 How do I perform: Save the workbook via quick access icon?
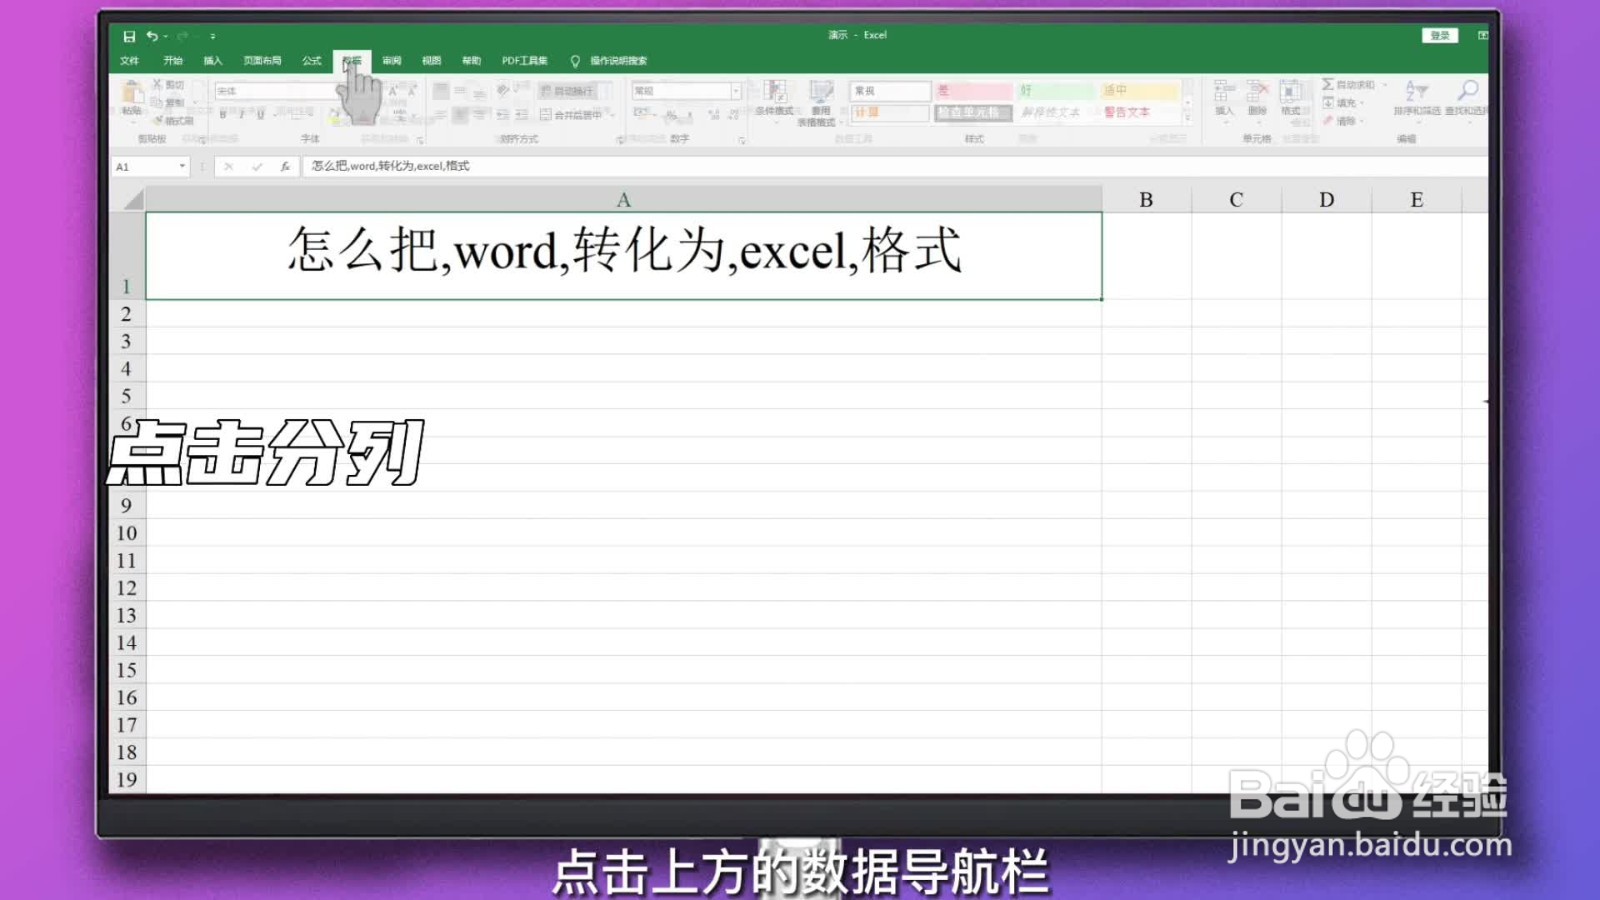tap(129, 36)
